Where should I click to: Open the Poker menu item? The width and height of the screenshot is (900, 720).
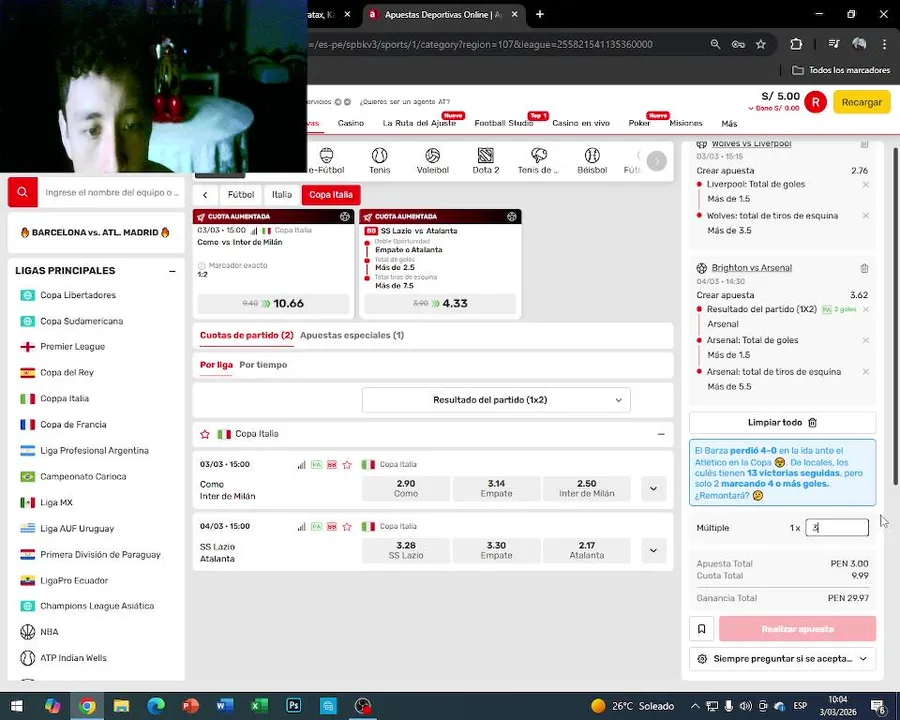click(x=639, y=123)
